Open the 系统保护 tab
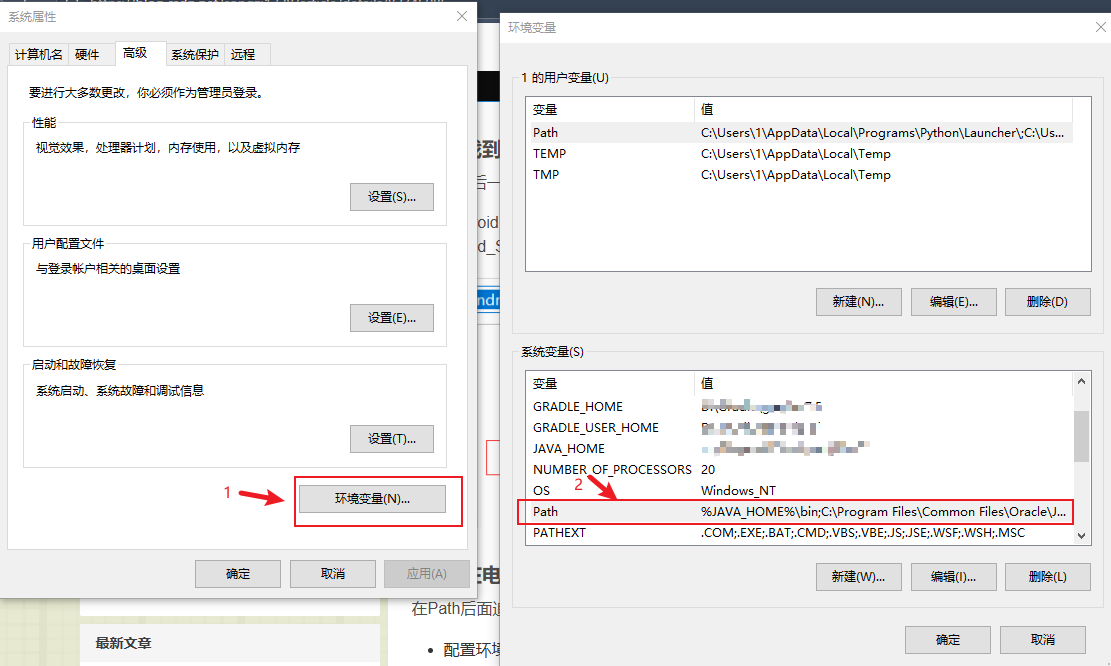 (x=195, y=55)
